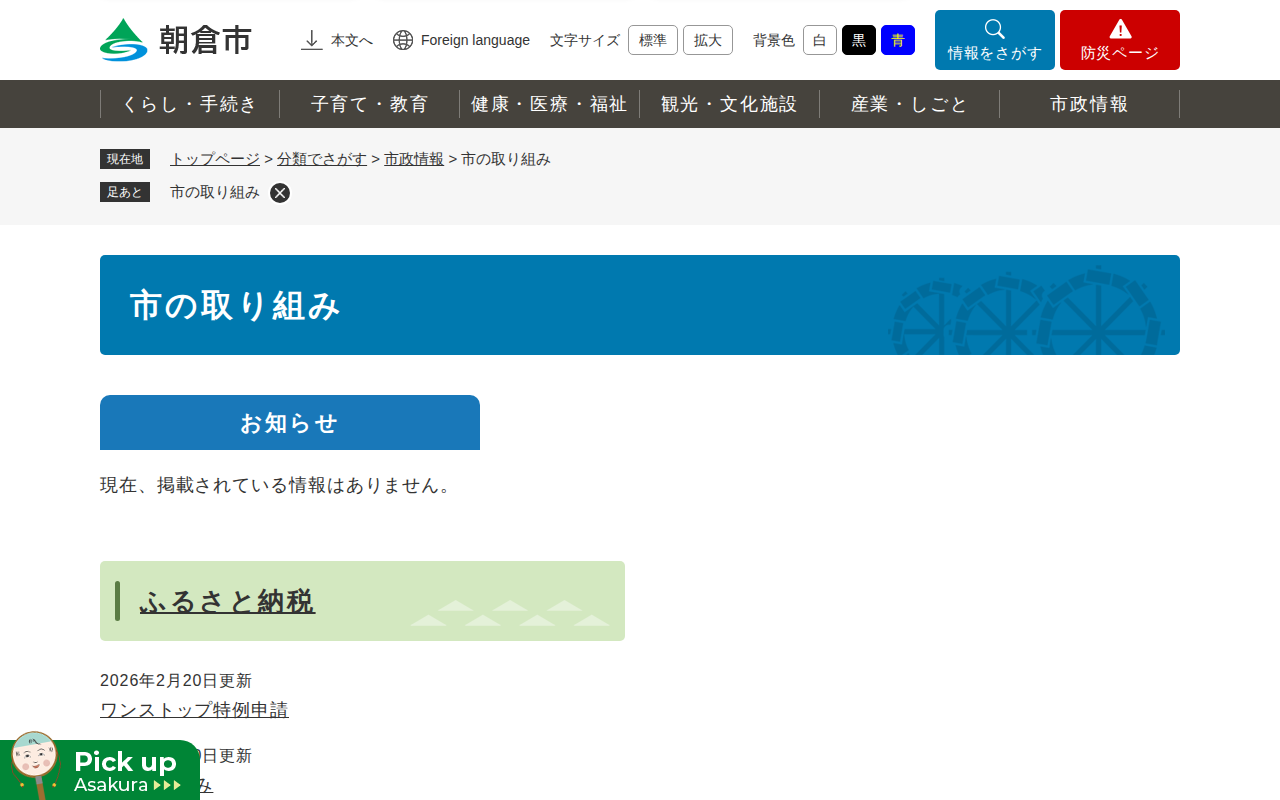Enlarge text with 拡大 button
Image resolution: width=1280 pixels, height=800 pixels.
708,40
